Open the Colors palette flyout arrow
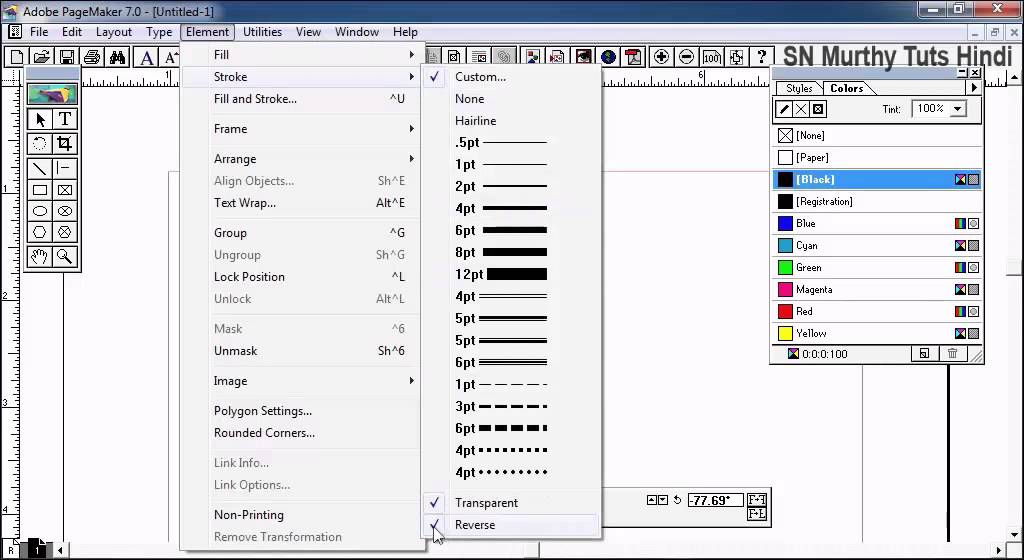The image size is (1024, 560). (974, 87)
